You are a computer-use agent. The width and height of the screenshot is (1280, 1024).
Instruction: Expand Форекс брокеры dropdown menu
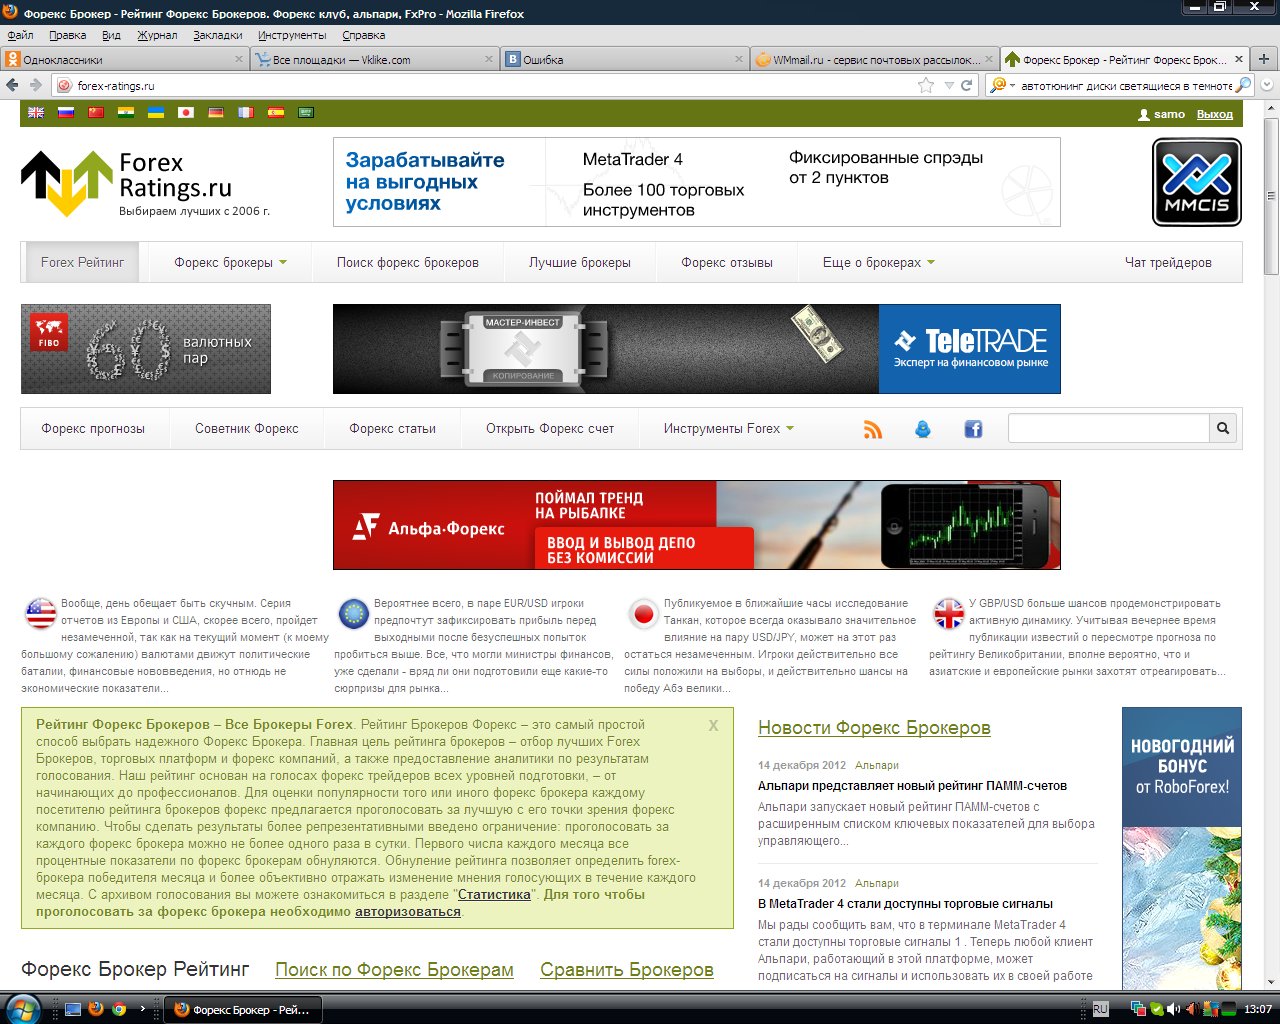230,262
